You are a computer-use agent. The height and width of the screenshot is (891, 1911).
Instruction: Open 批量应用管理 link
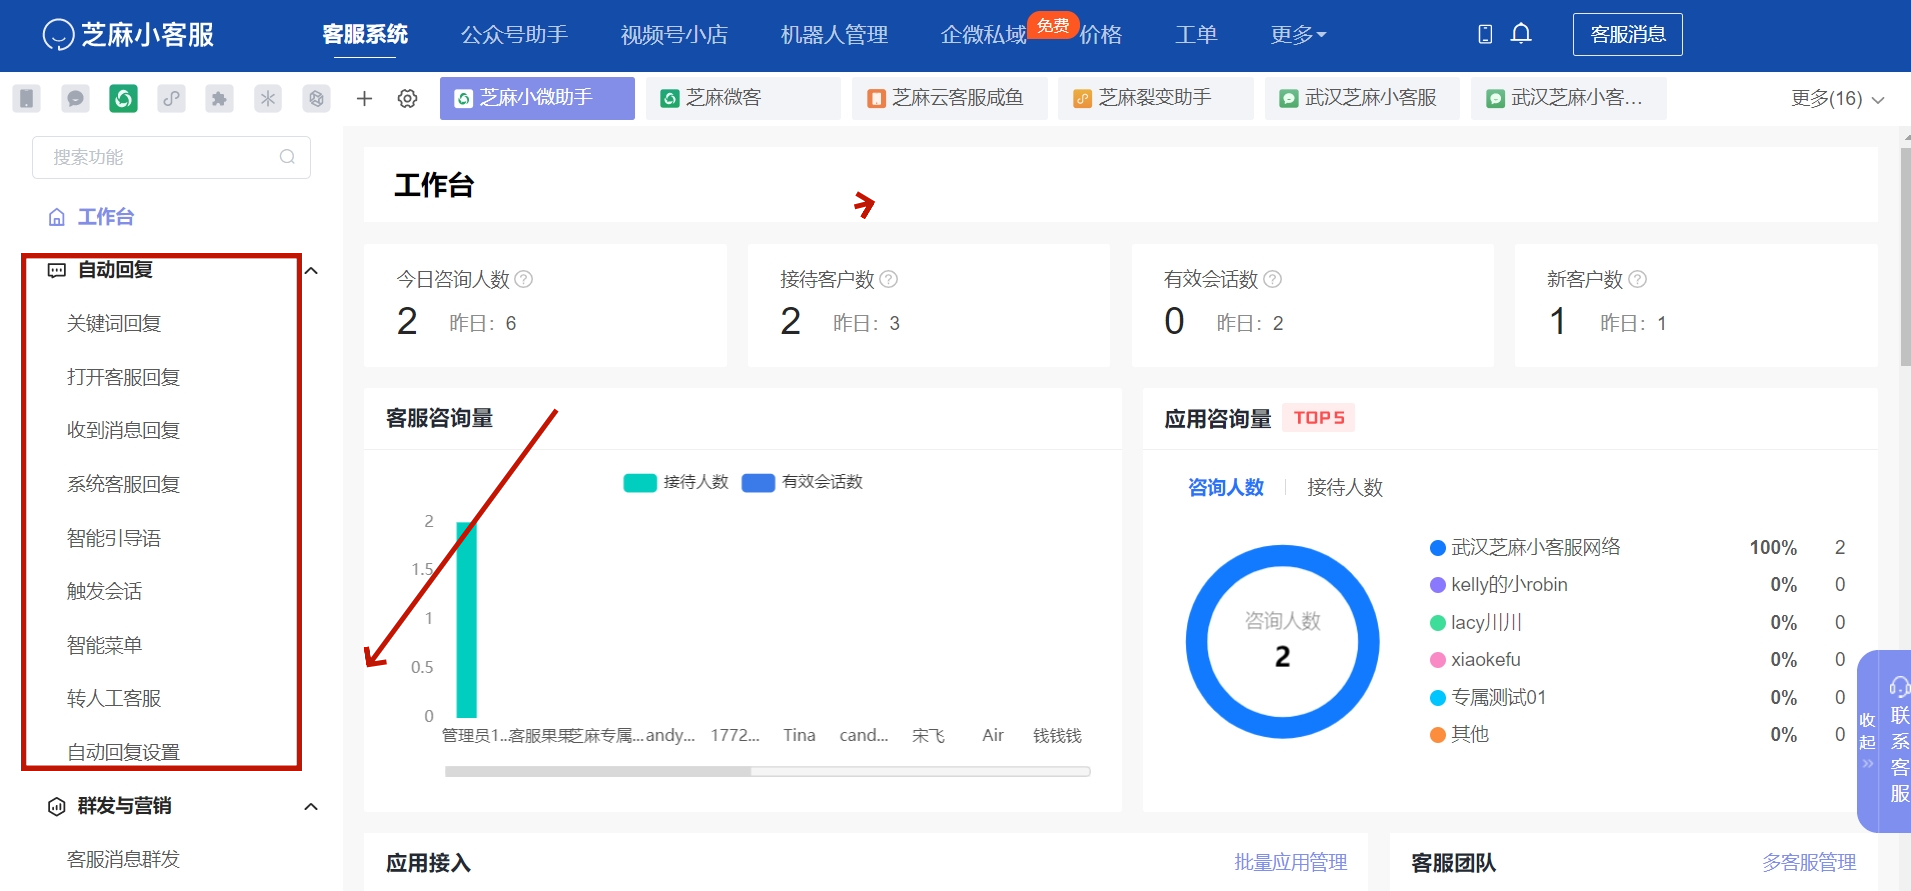point(1290,862)
